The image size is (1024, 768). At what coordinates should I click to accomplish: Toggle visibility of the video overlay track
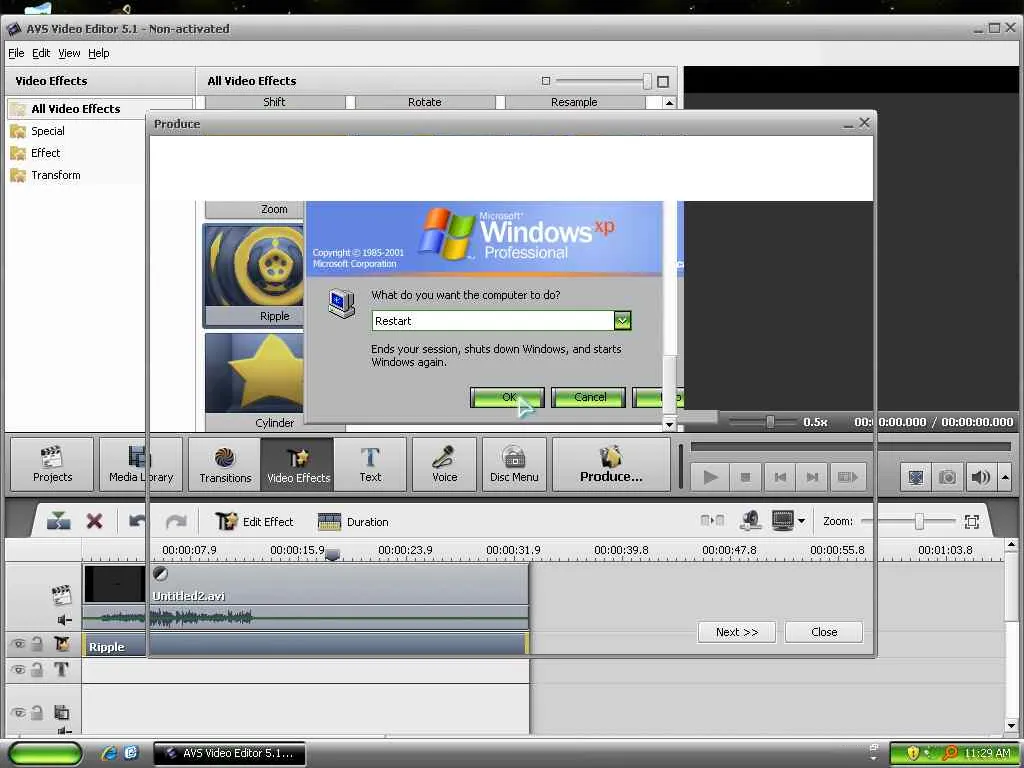coord(19,712)
